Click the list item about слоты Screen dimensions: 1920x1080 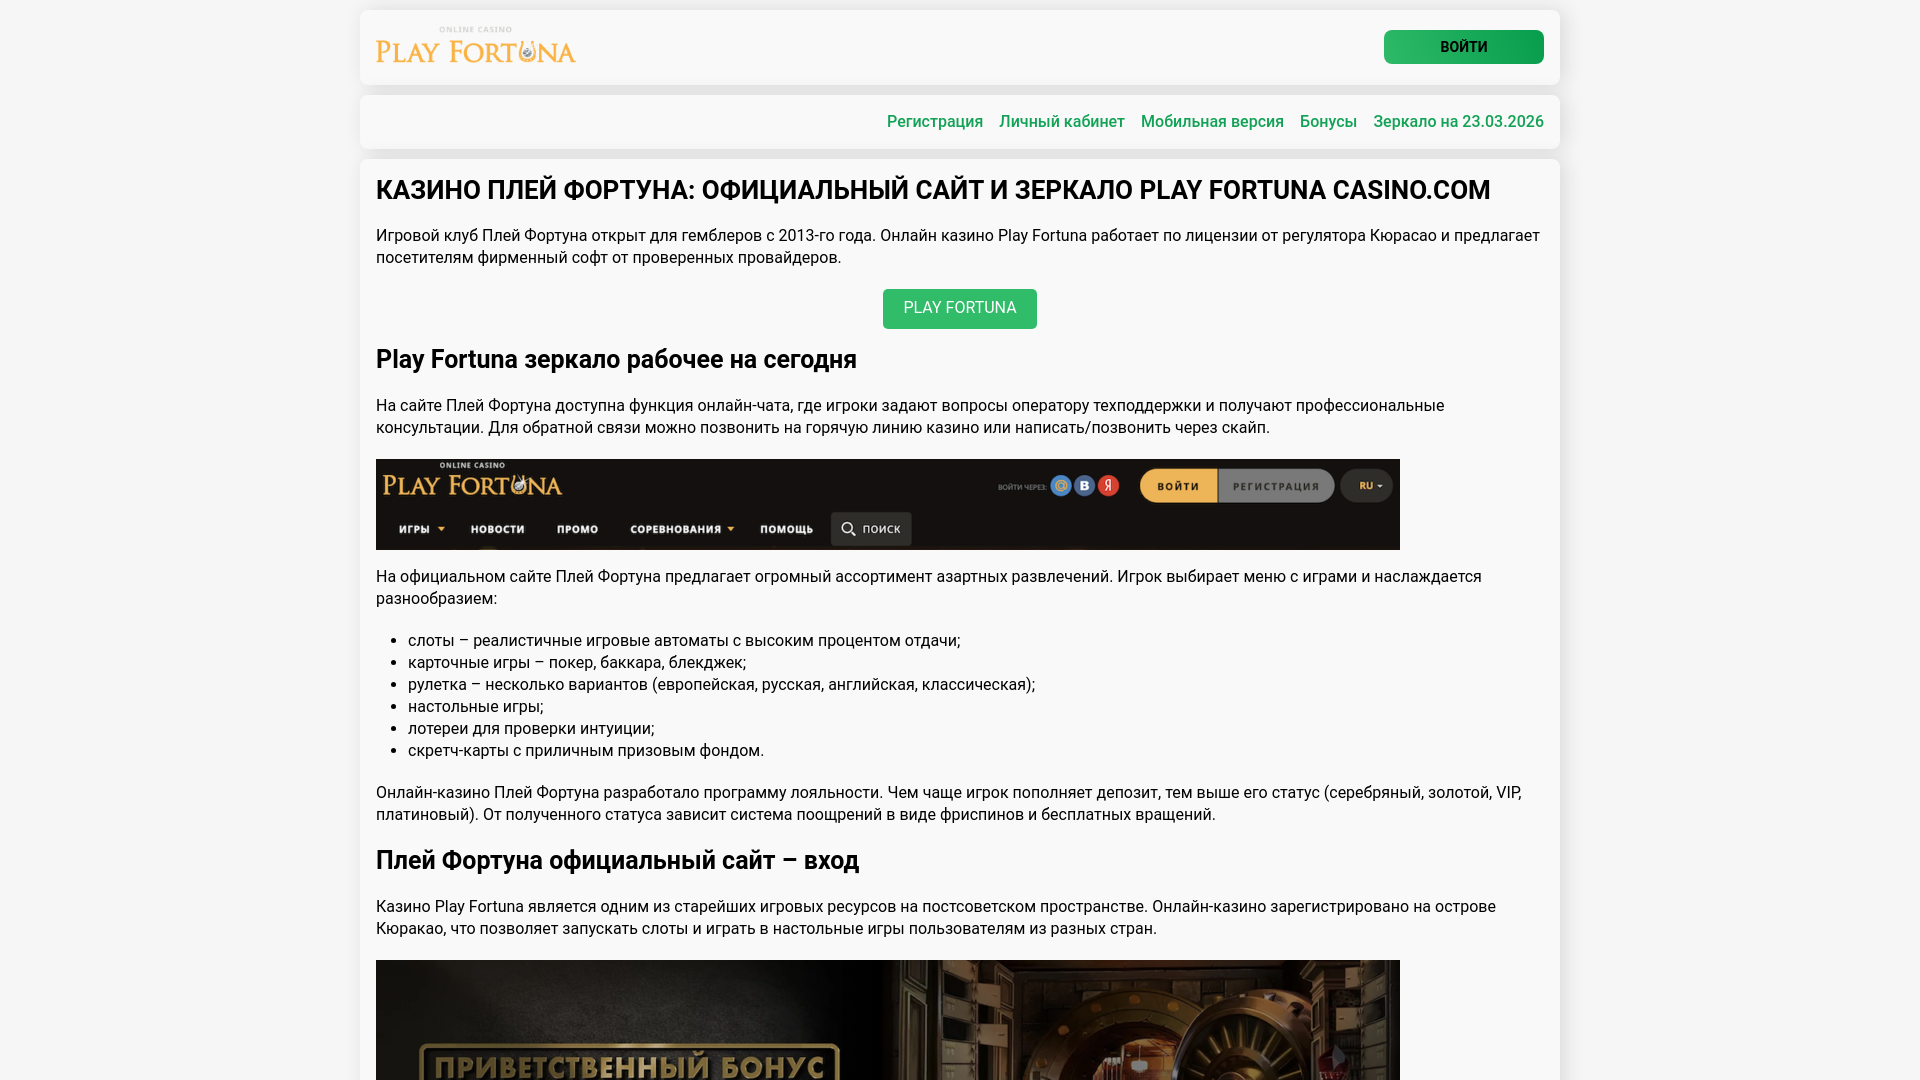point(684,641)
